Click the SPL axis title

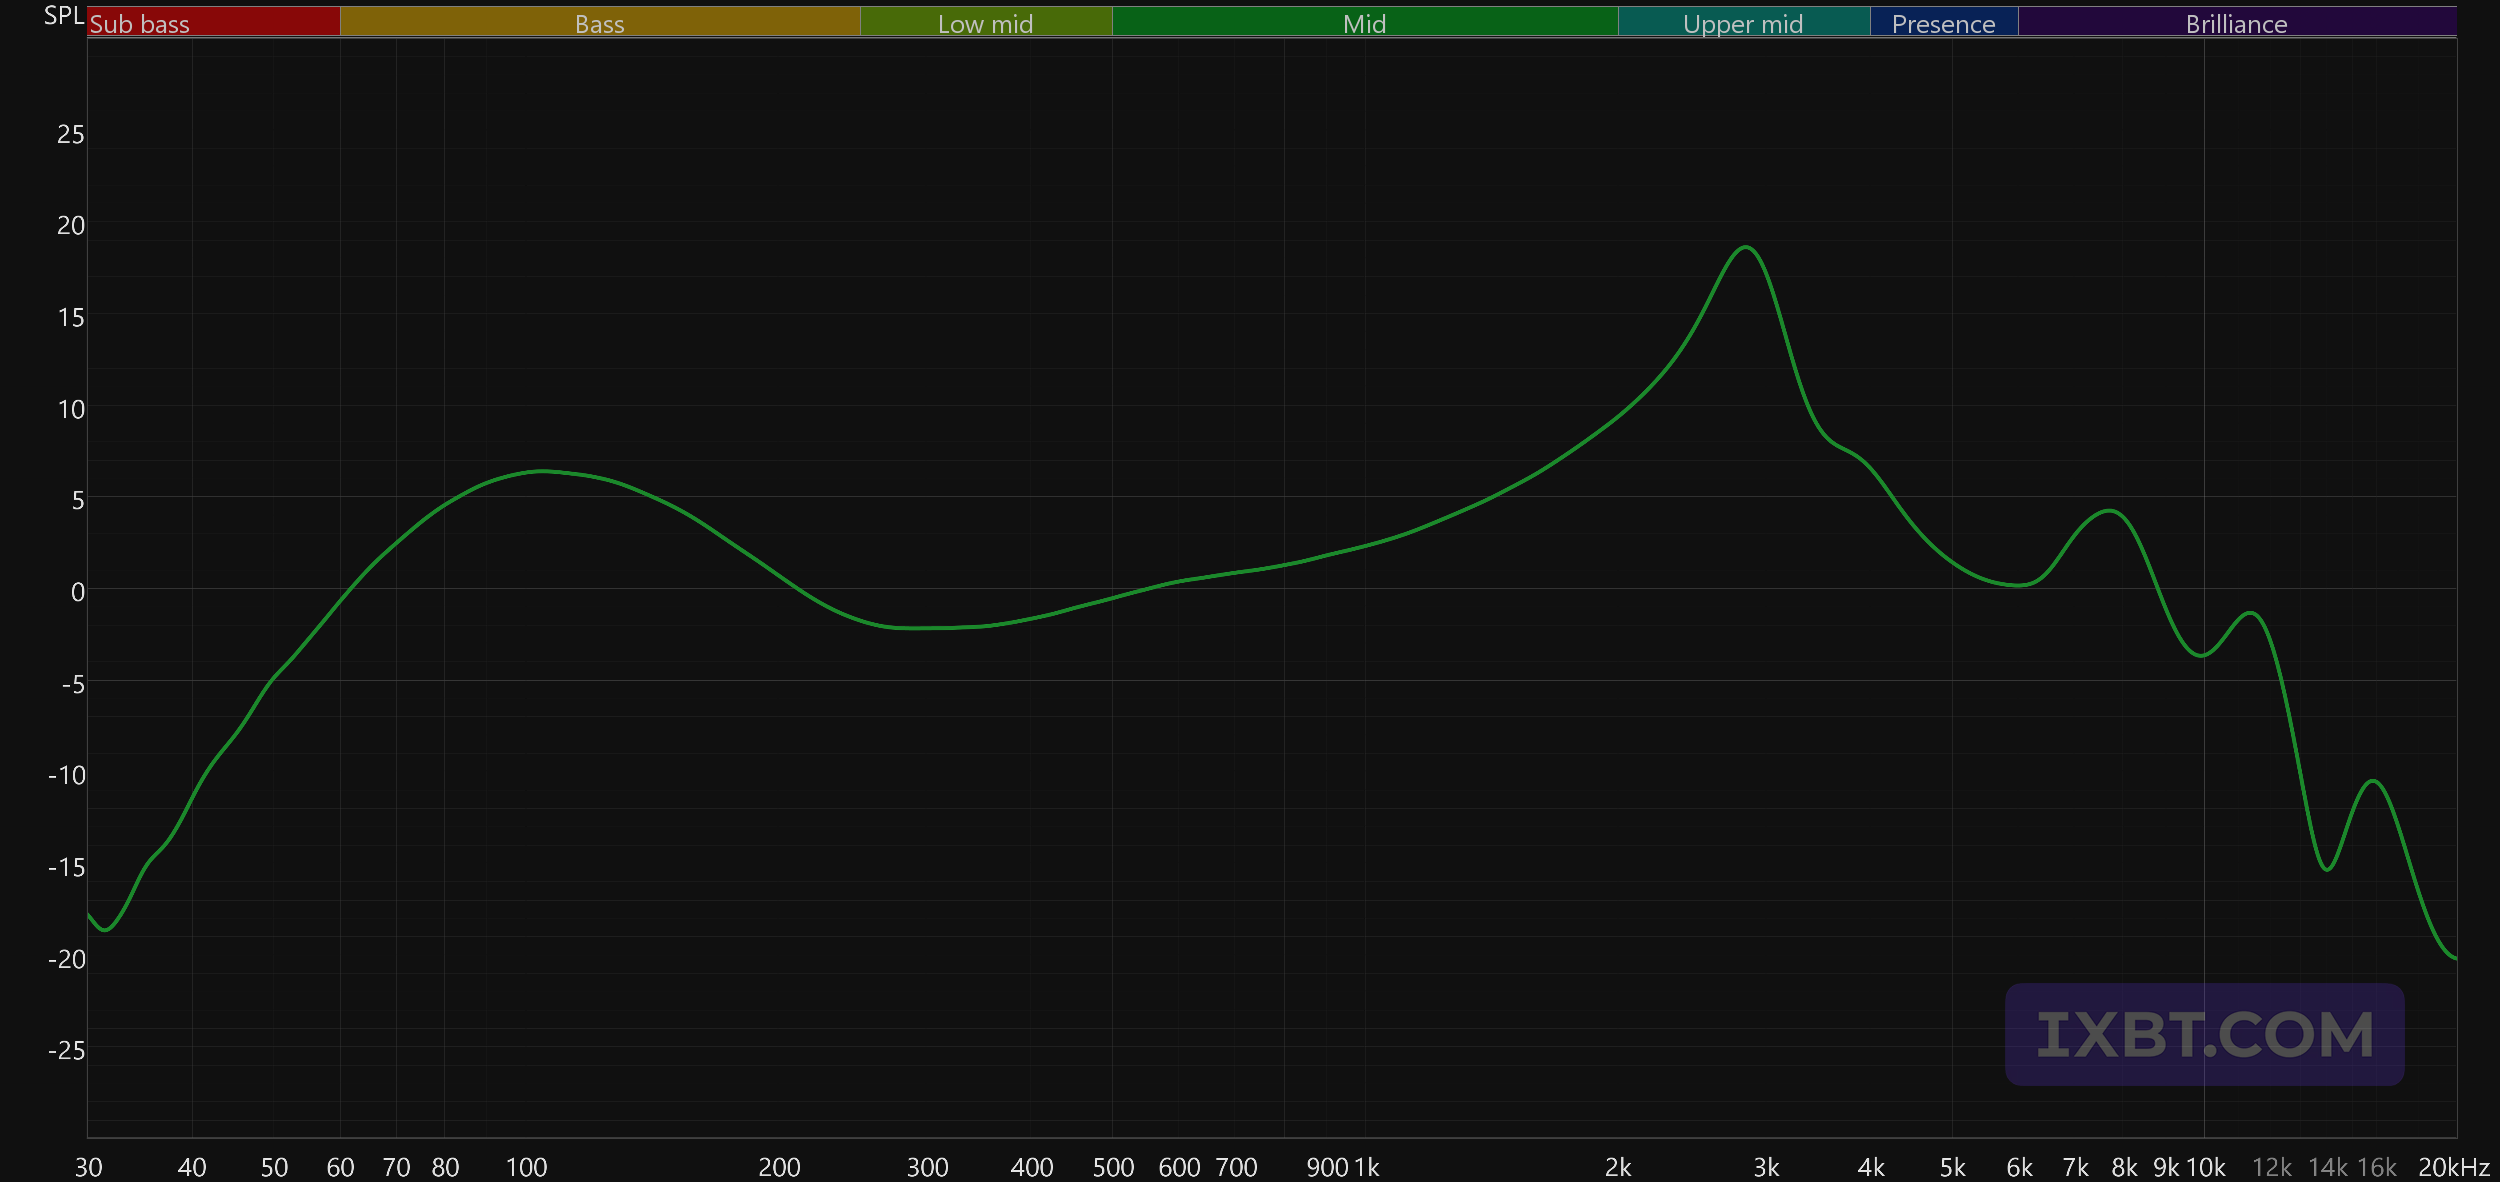coord(63,16)
